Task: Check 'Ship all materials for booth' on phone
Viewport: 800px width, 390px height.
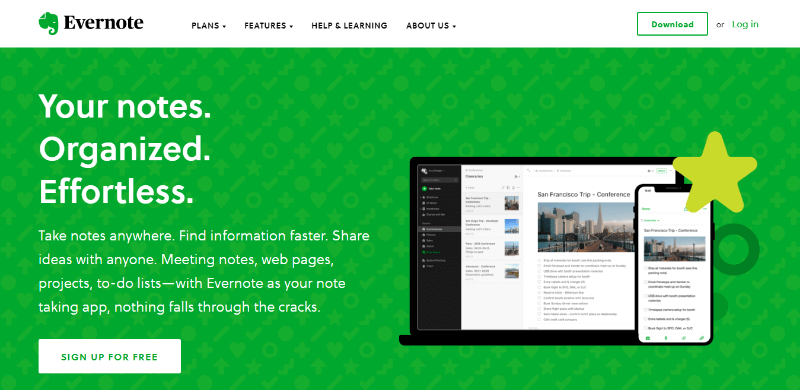Action: [645, 268]
